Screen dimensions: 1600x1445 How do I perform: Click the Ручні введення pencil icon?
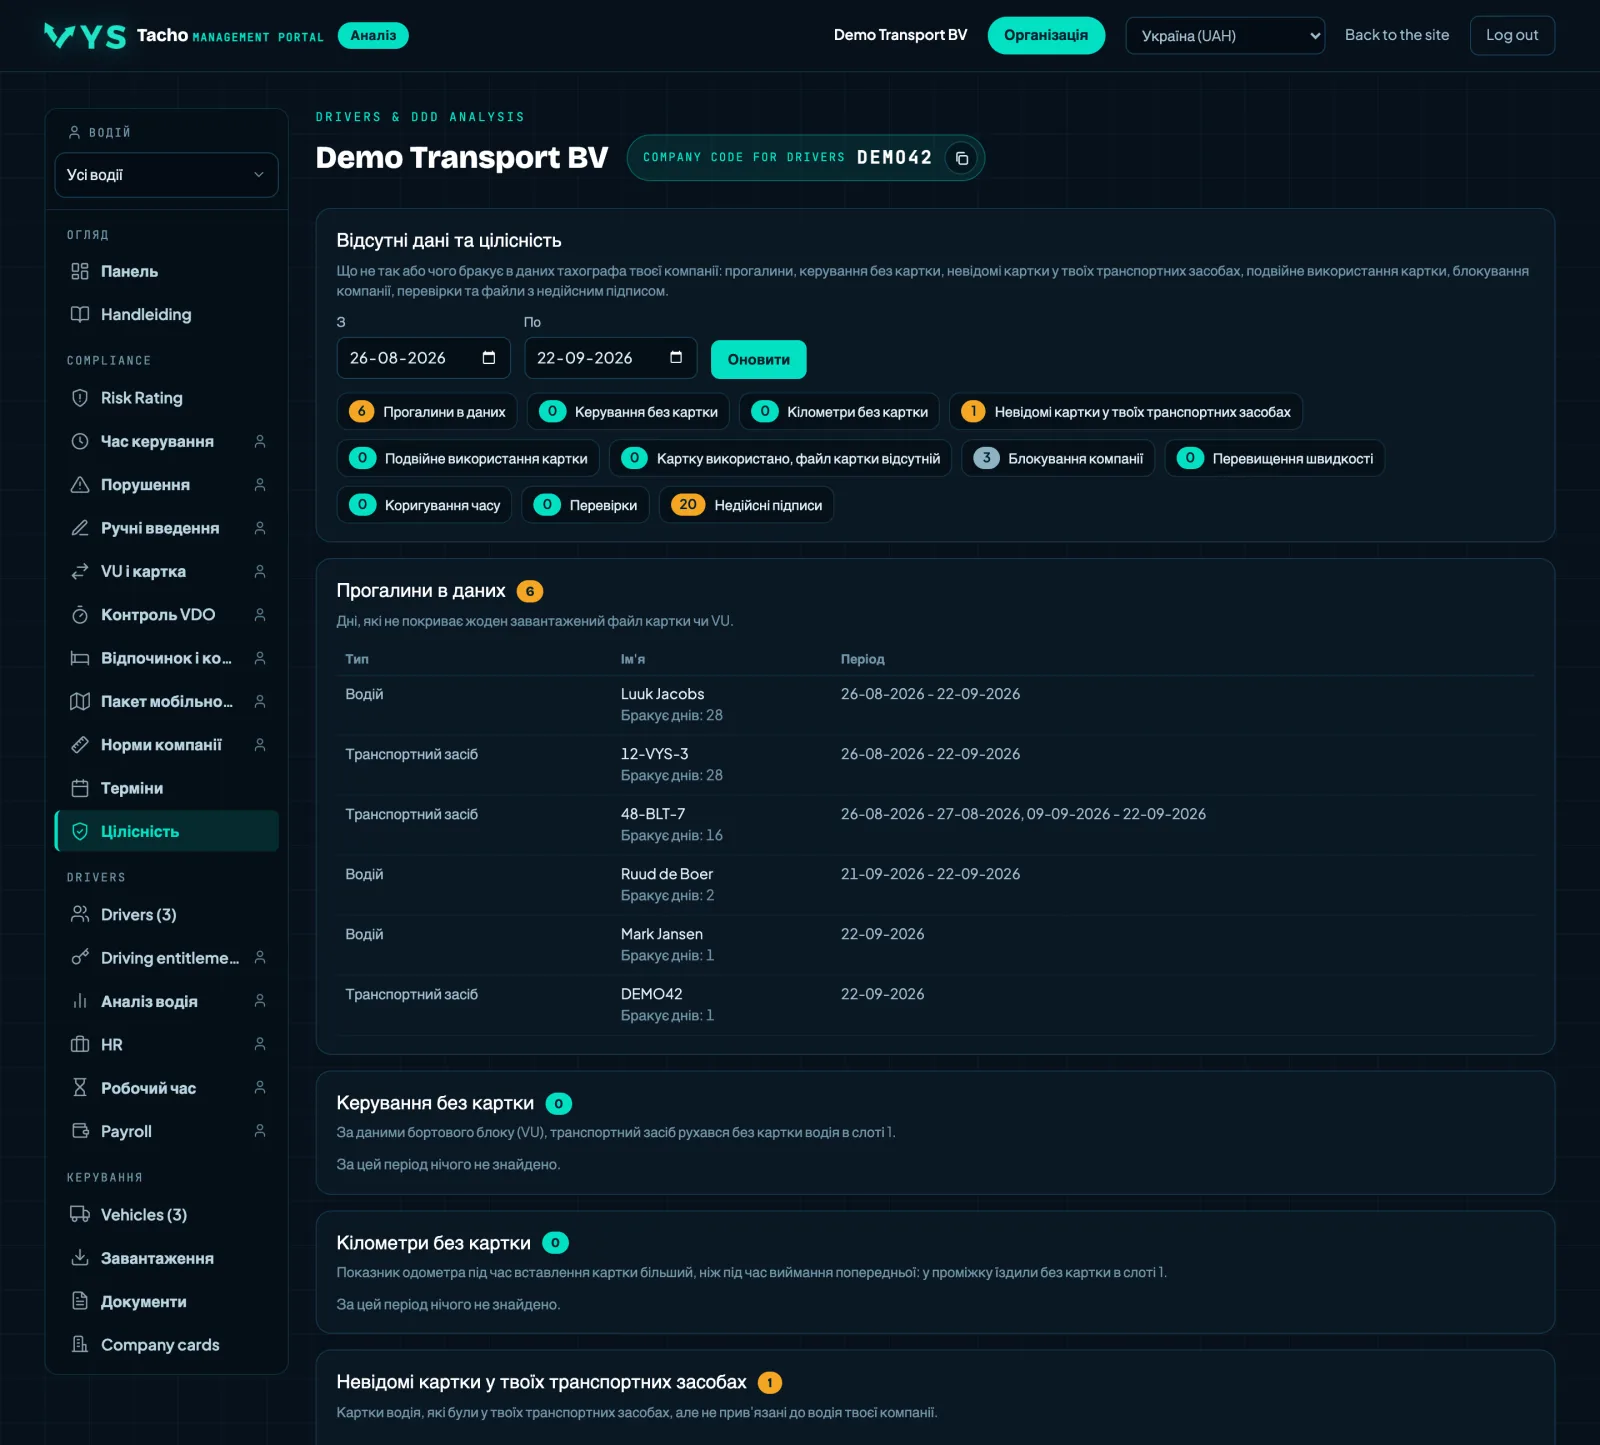pos(80,528)
